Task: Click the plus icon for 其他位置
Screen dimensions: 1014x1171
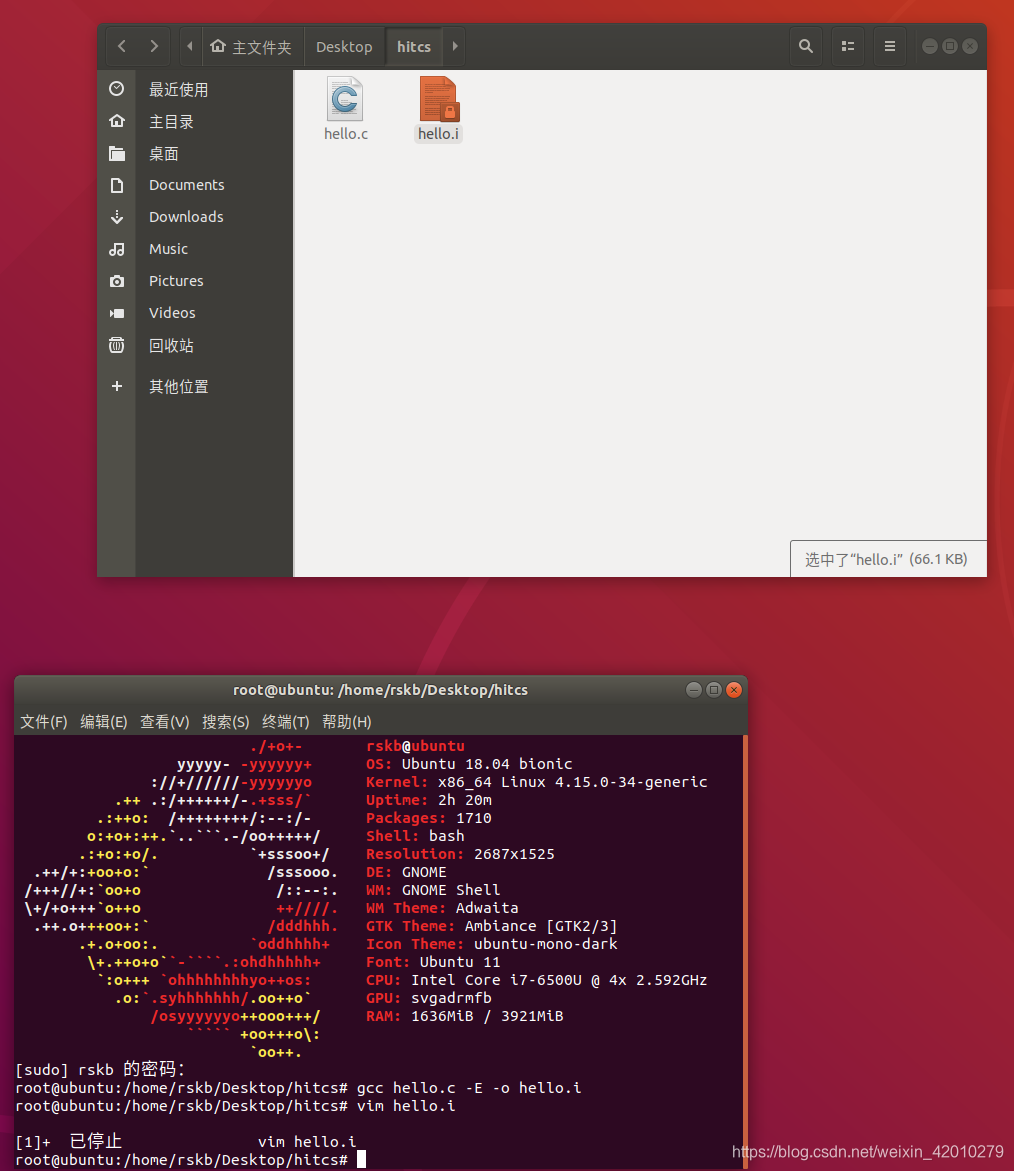Action: tap(116, 386)
